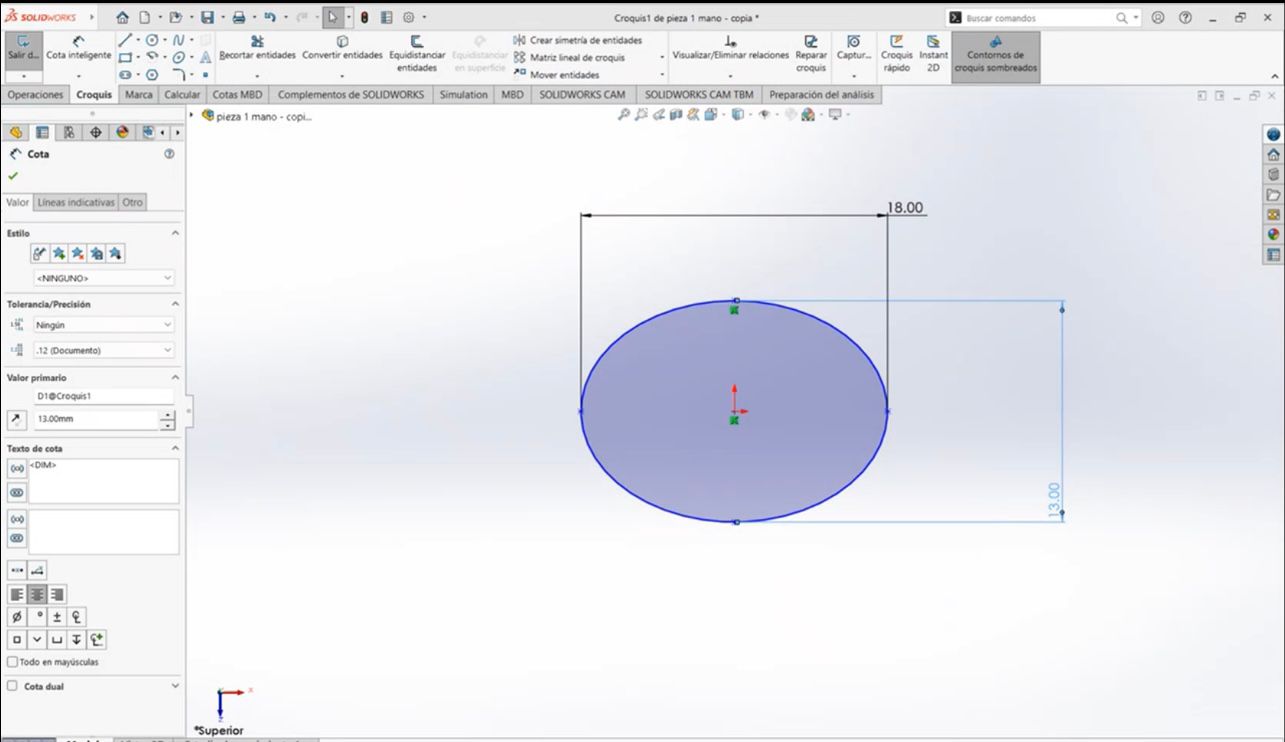Expand the Cota dual section
The height and width of the screenshot is (742, 1285).
coord(175,686)
